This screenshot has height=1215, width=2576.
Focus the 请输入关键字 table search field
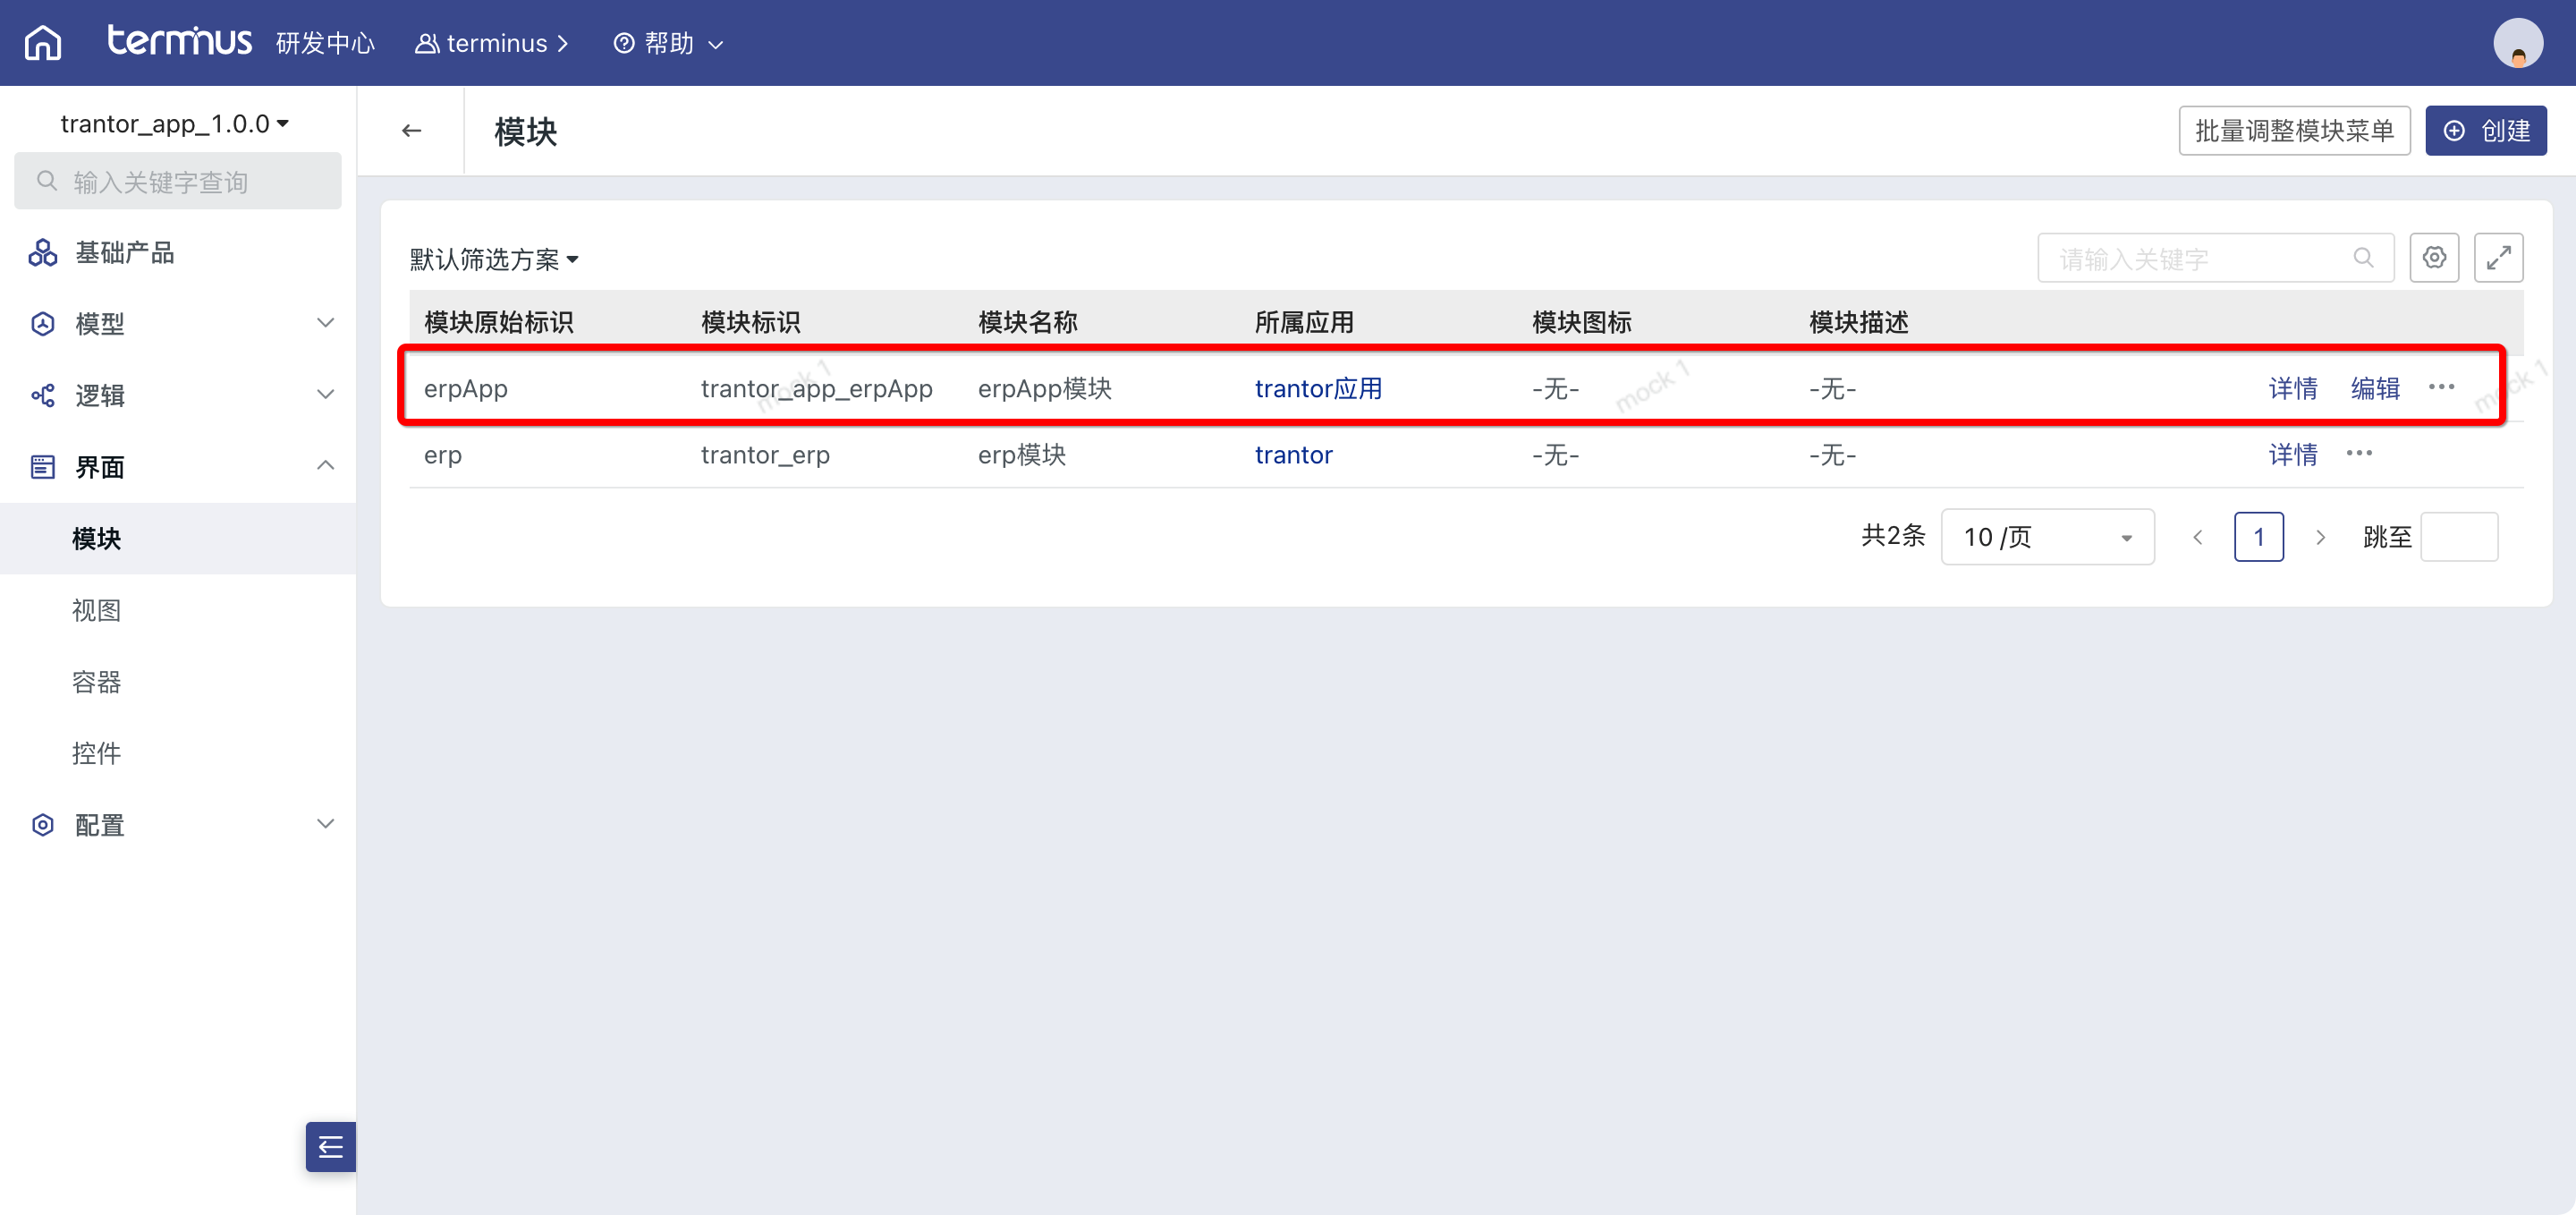click(2215, 258)
